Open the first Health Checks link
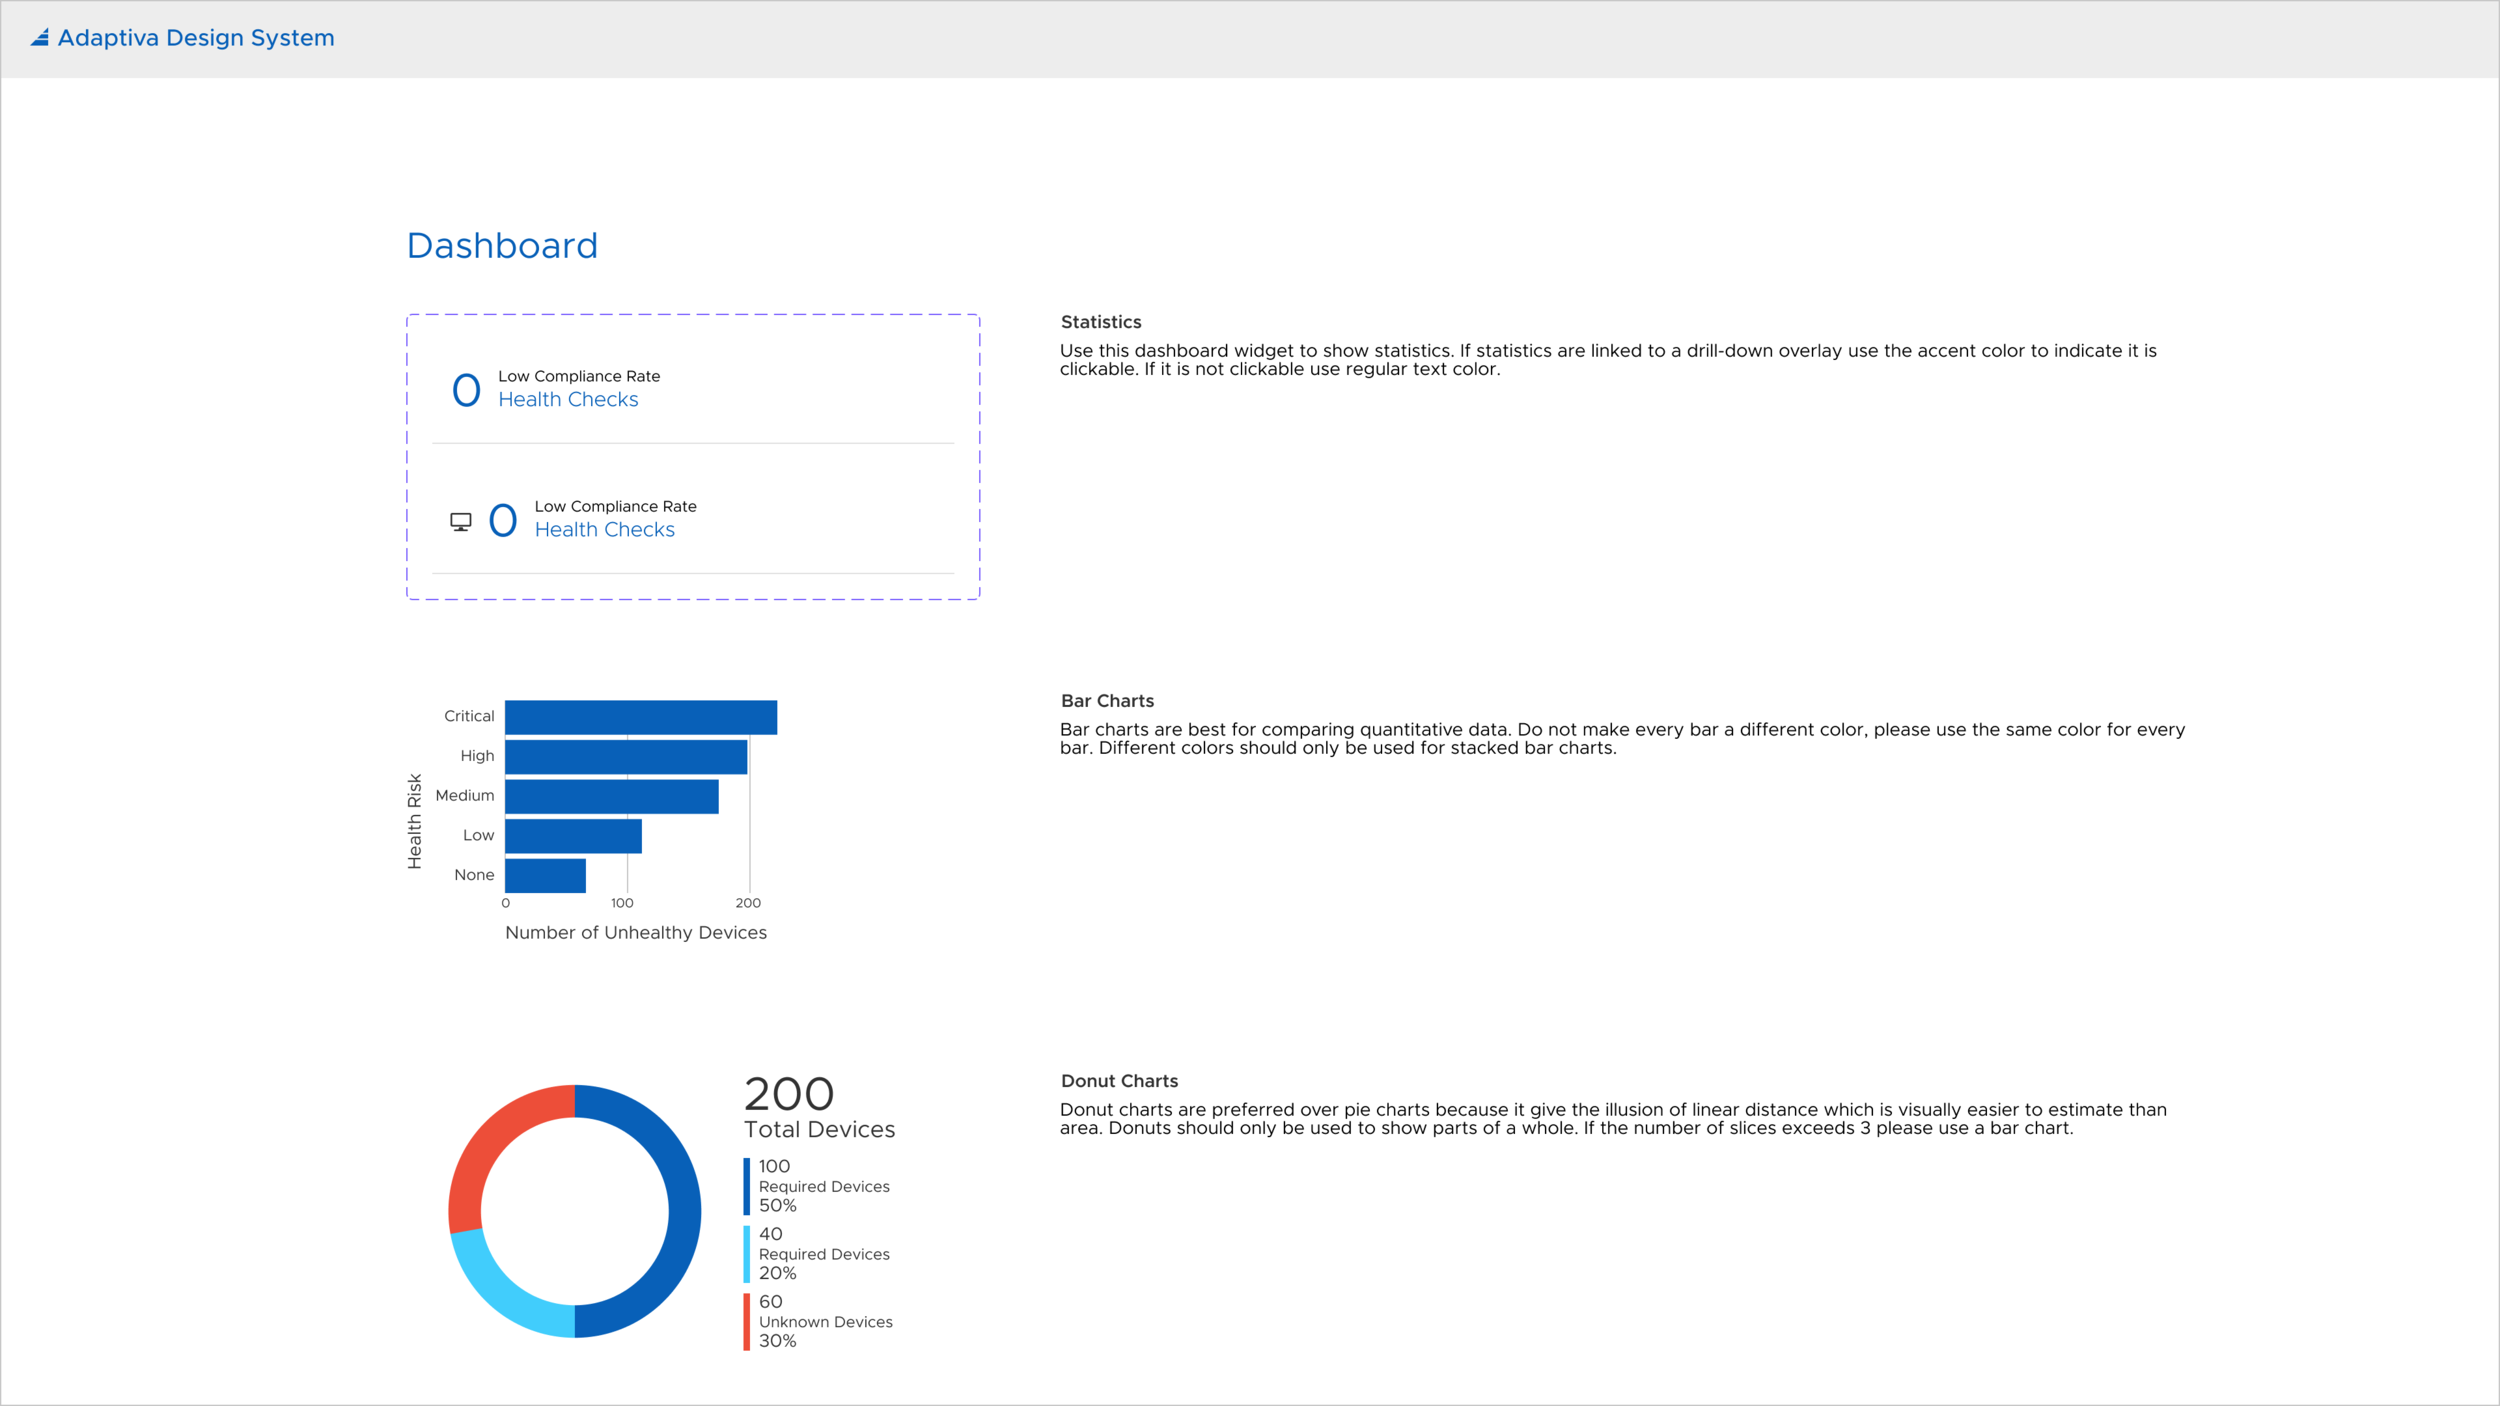The image size is (2500, 1406). [568, 399]
